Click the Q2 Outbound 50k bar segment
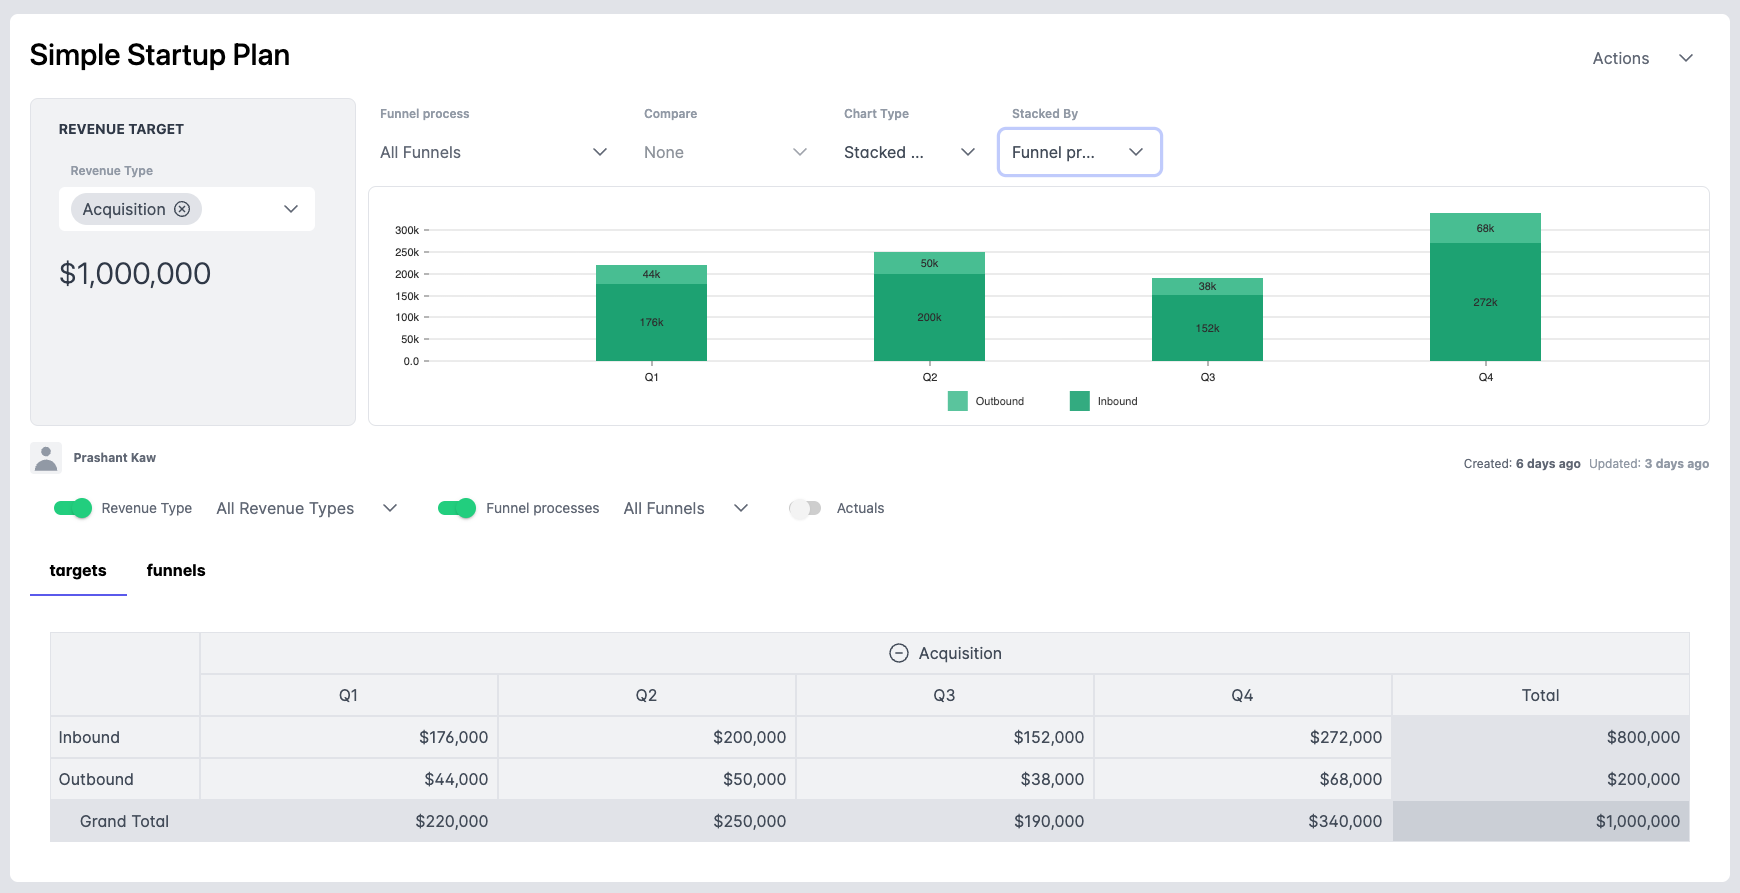This screenshot has height=893, width=1740. (929, 263)
